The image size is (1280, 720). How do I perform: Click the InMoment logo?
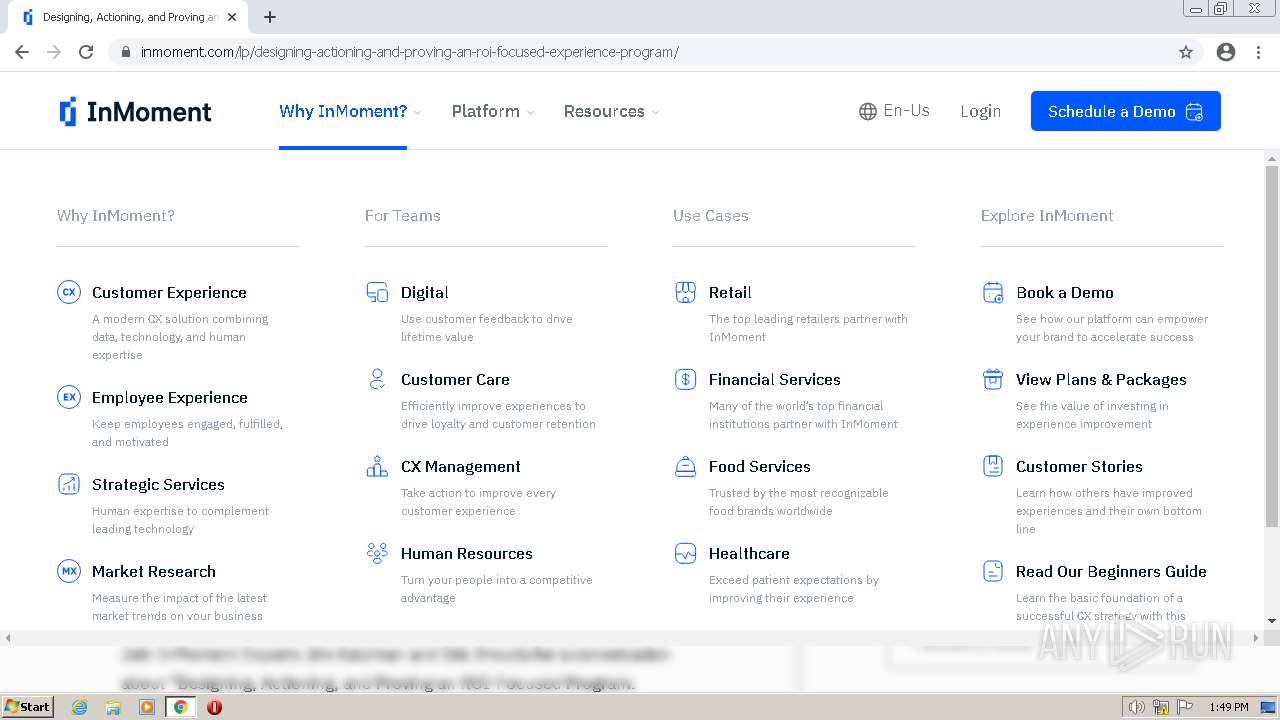coord(135,111)
